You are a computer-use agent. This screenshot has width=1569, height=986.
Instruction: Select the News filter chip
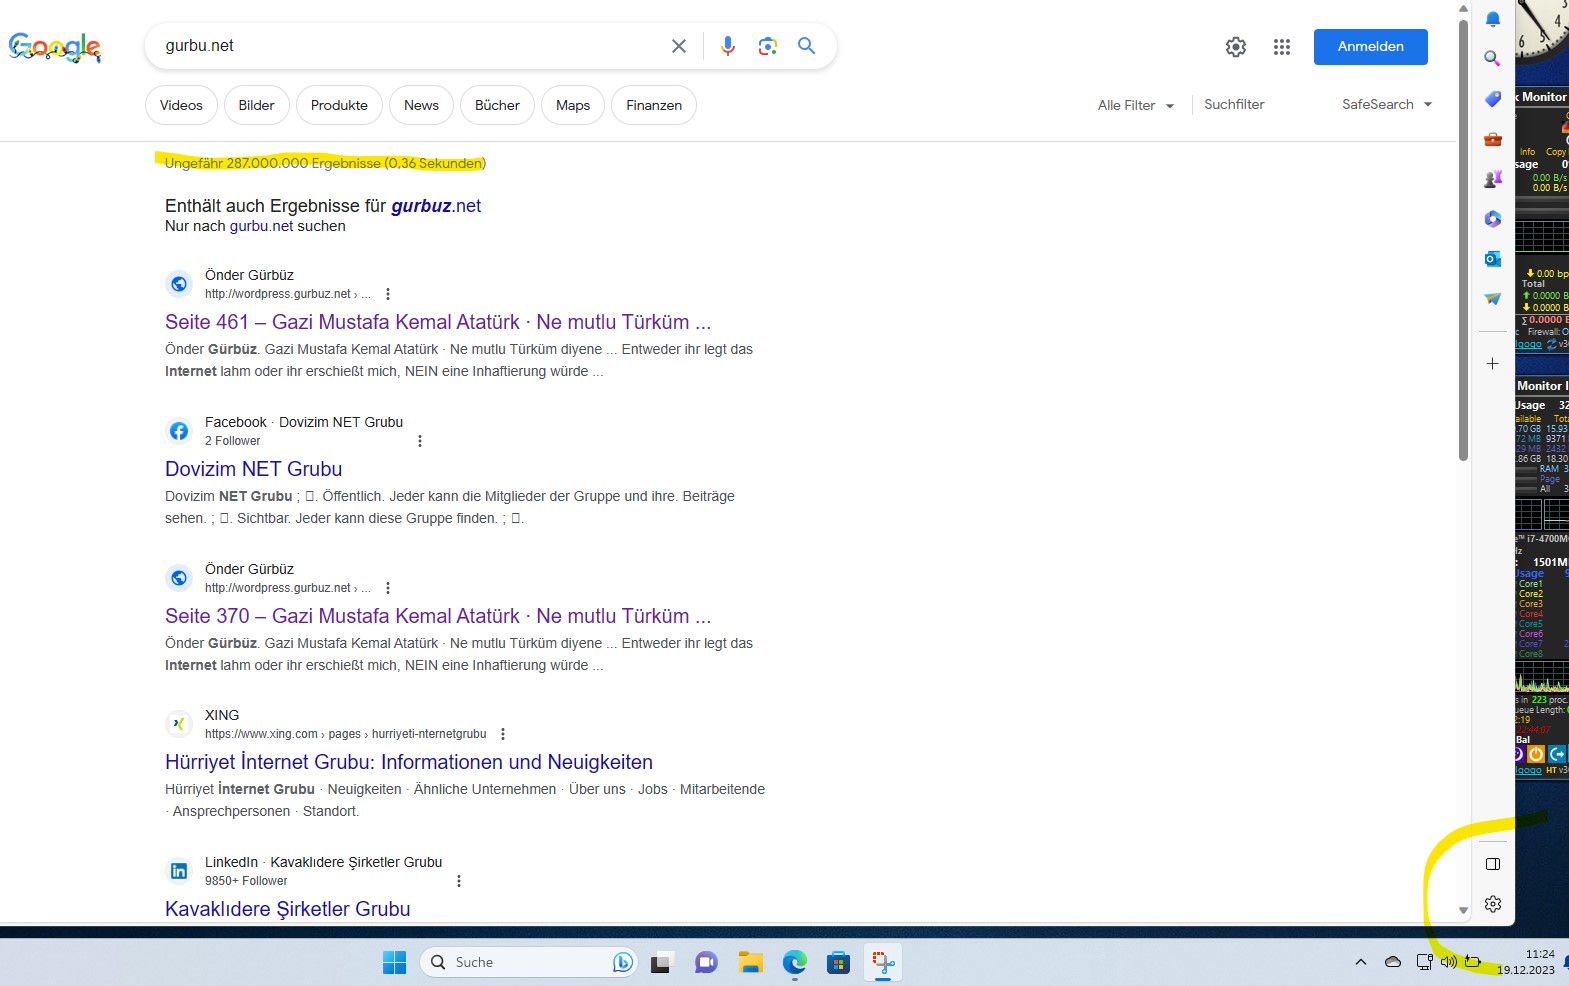(421, 105)
